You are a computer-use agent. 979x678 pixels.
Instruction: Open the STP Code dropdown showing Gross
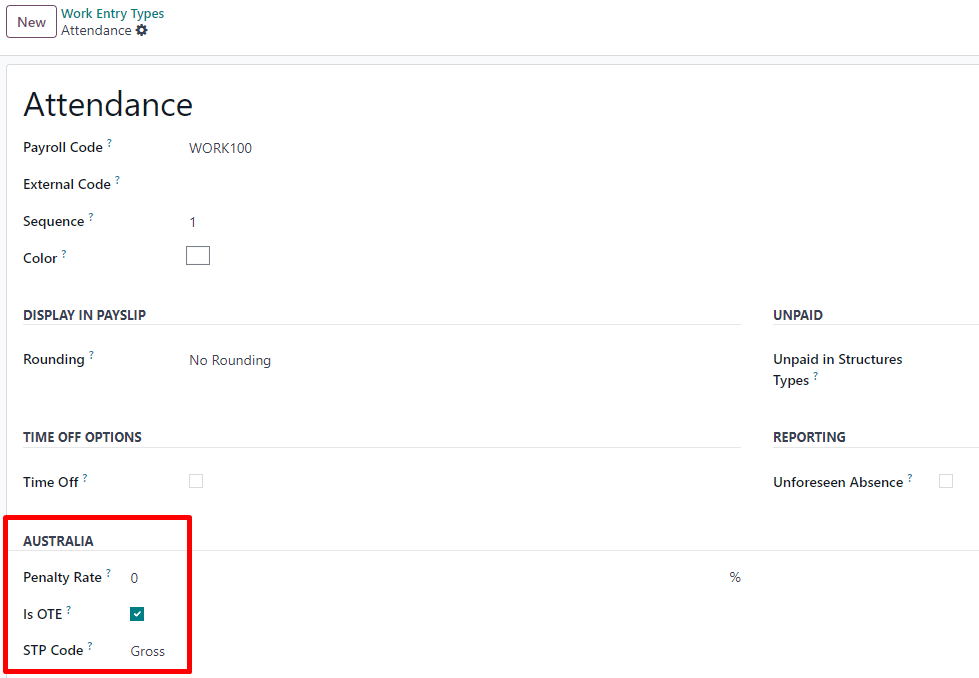[147, 651]
